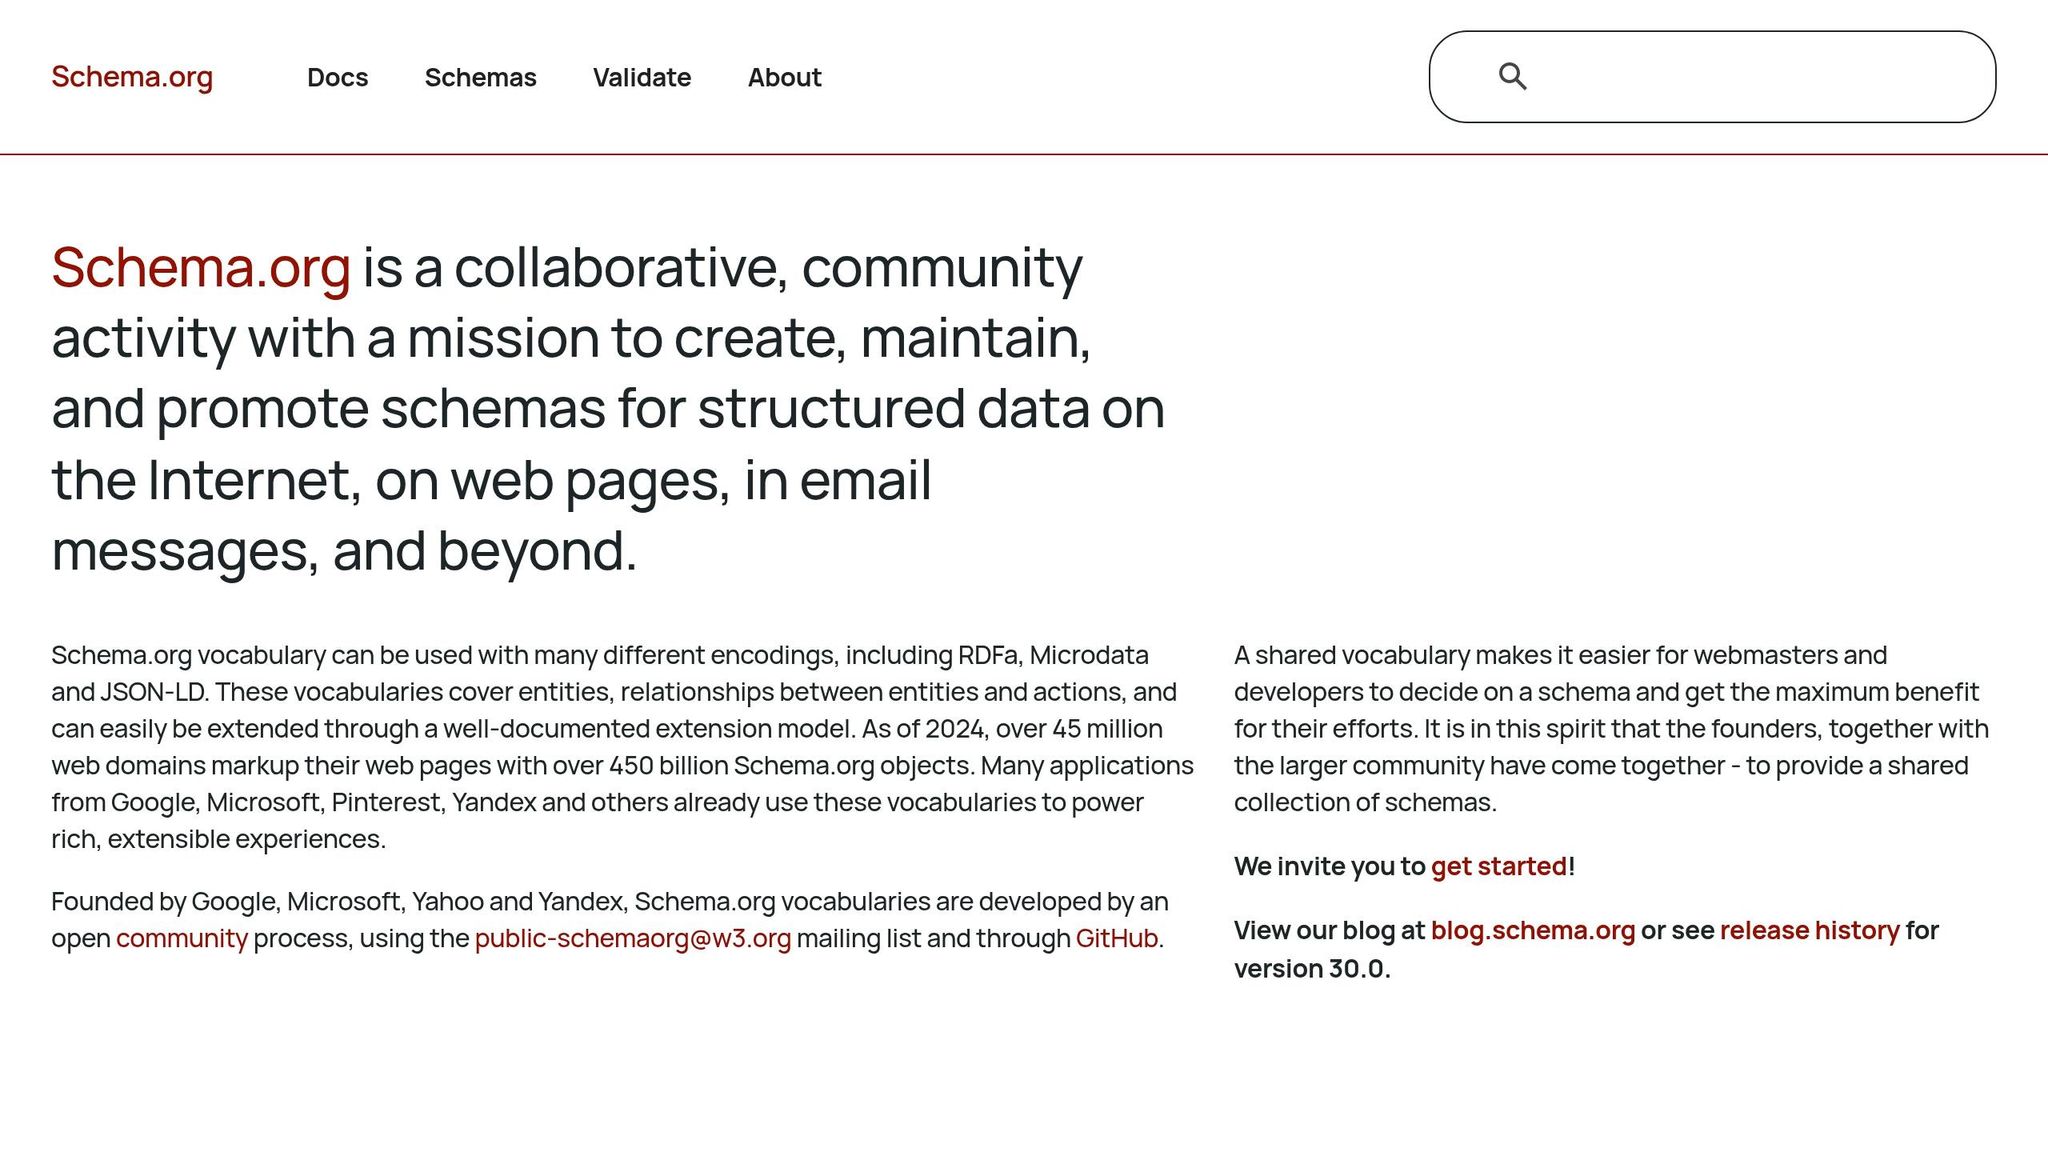Click the Schema.org logo in header
2048x1152 pixels.
(132, 77)
